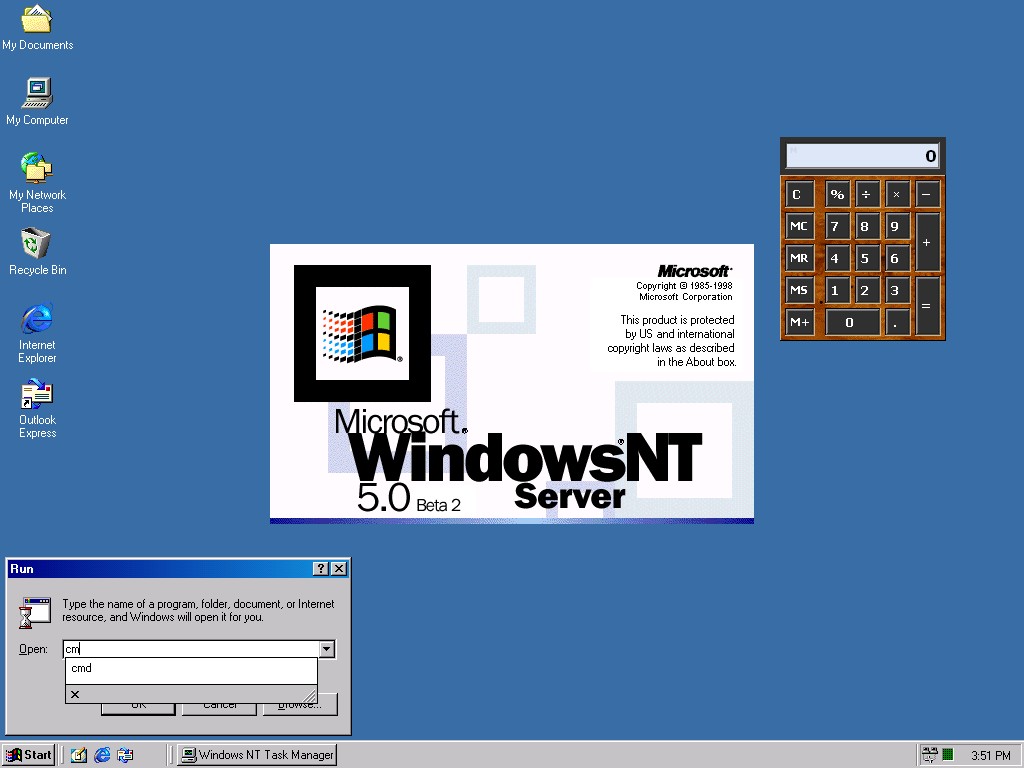Click the calculator MR memory recall key
Screen dimensions: 1024x768
pos(799,258)
